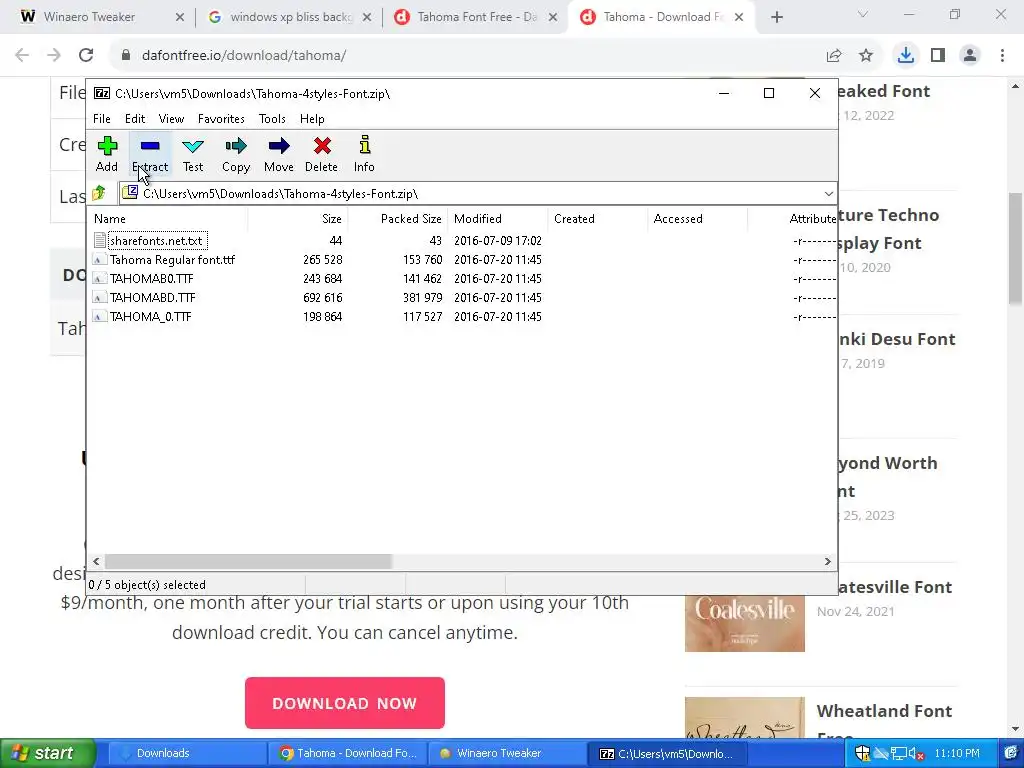Viewport: 1024px width, 768px height.
Task: Toggle Chrome side panel icon
Action: click(x=938, y=56)
